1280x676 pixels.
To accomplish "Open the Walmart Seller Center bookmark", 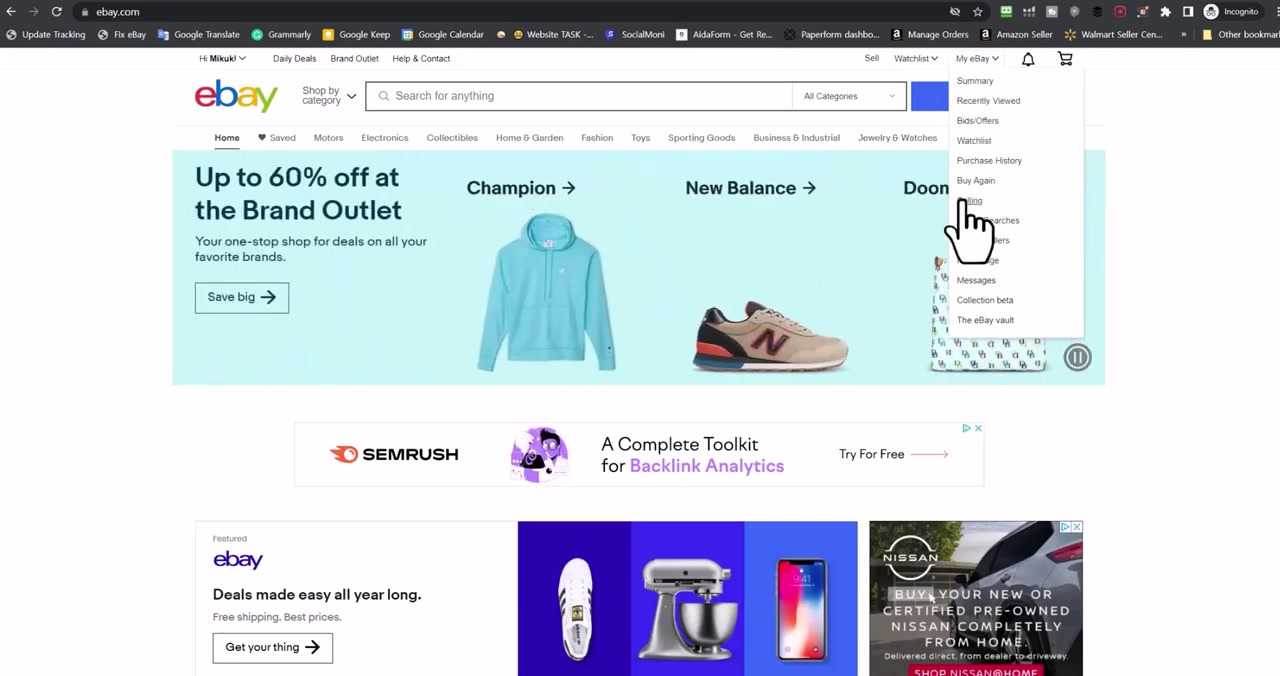I will click(x=1113, y=35).
